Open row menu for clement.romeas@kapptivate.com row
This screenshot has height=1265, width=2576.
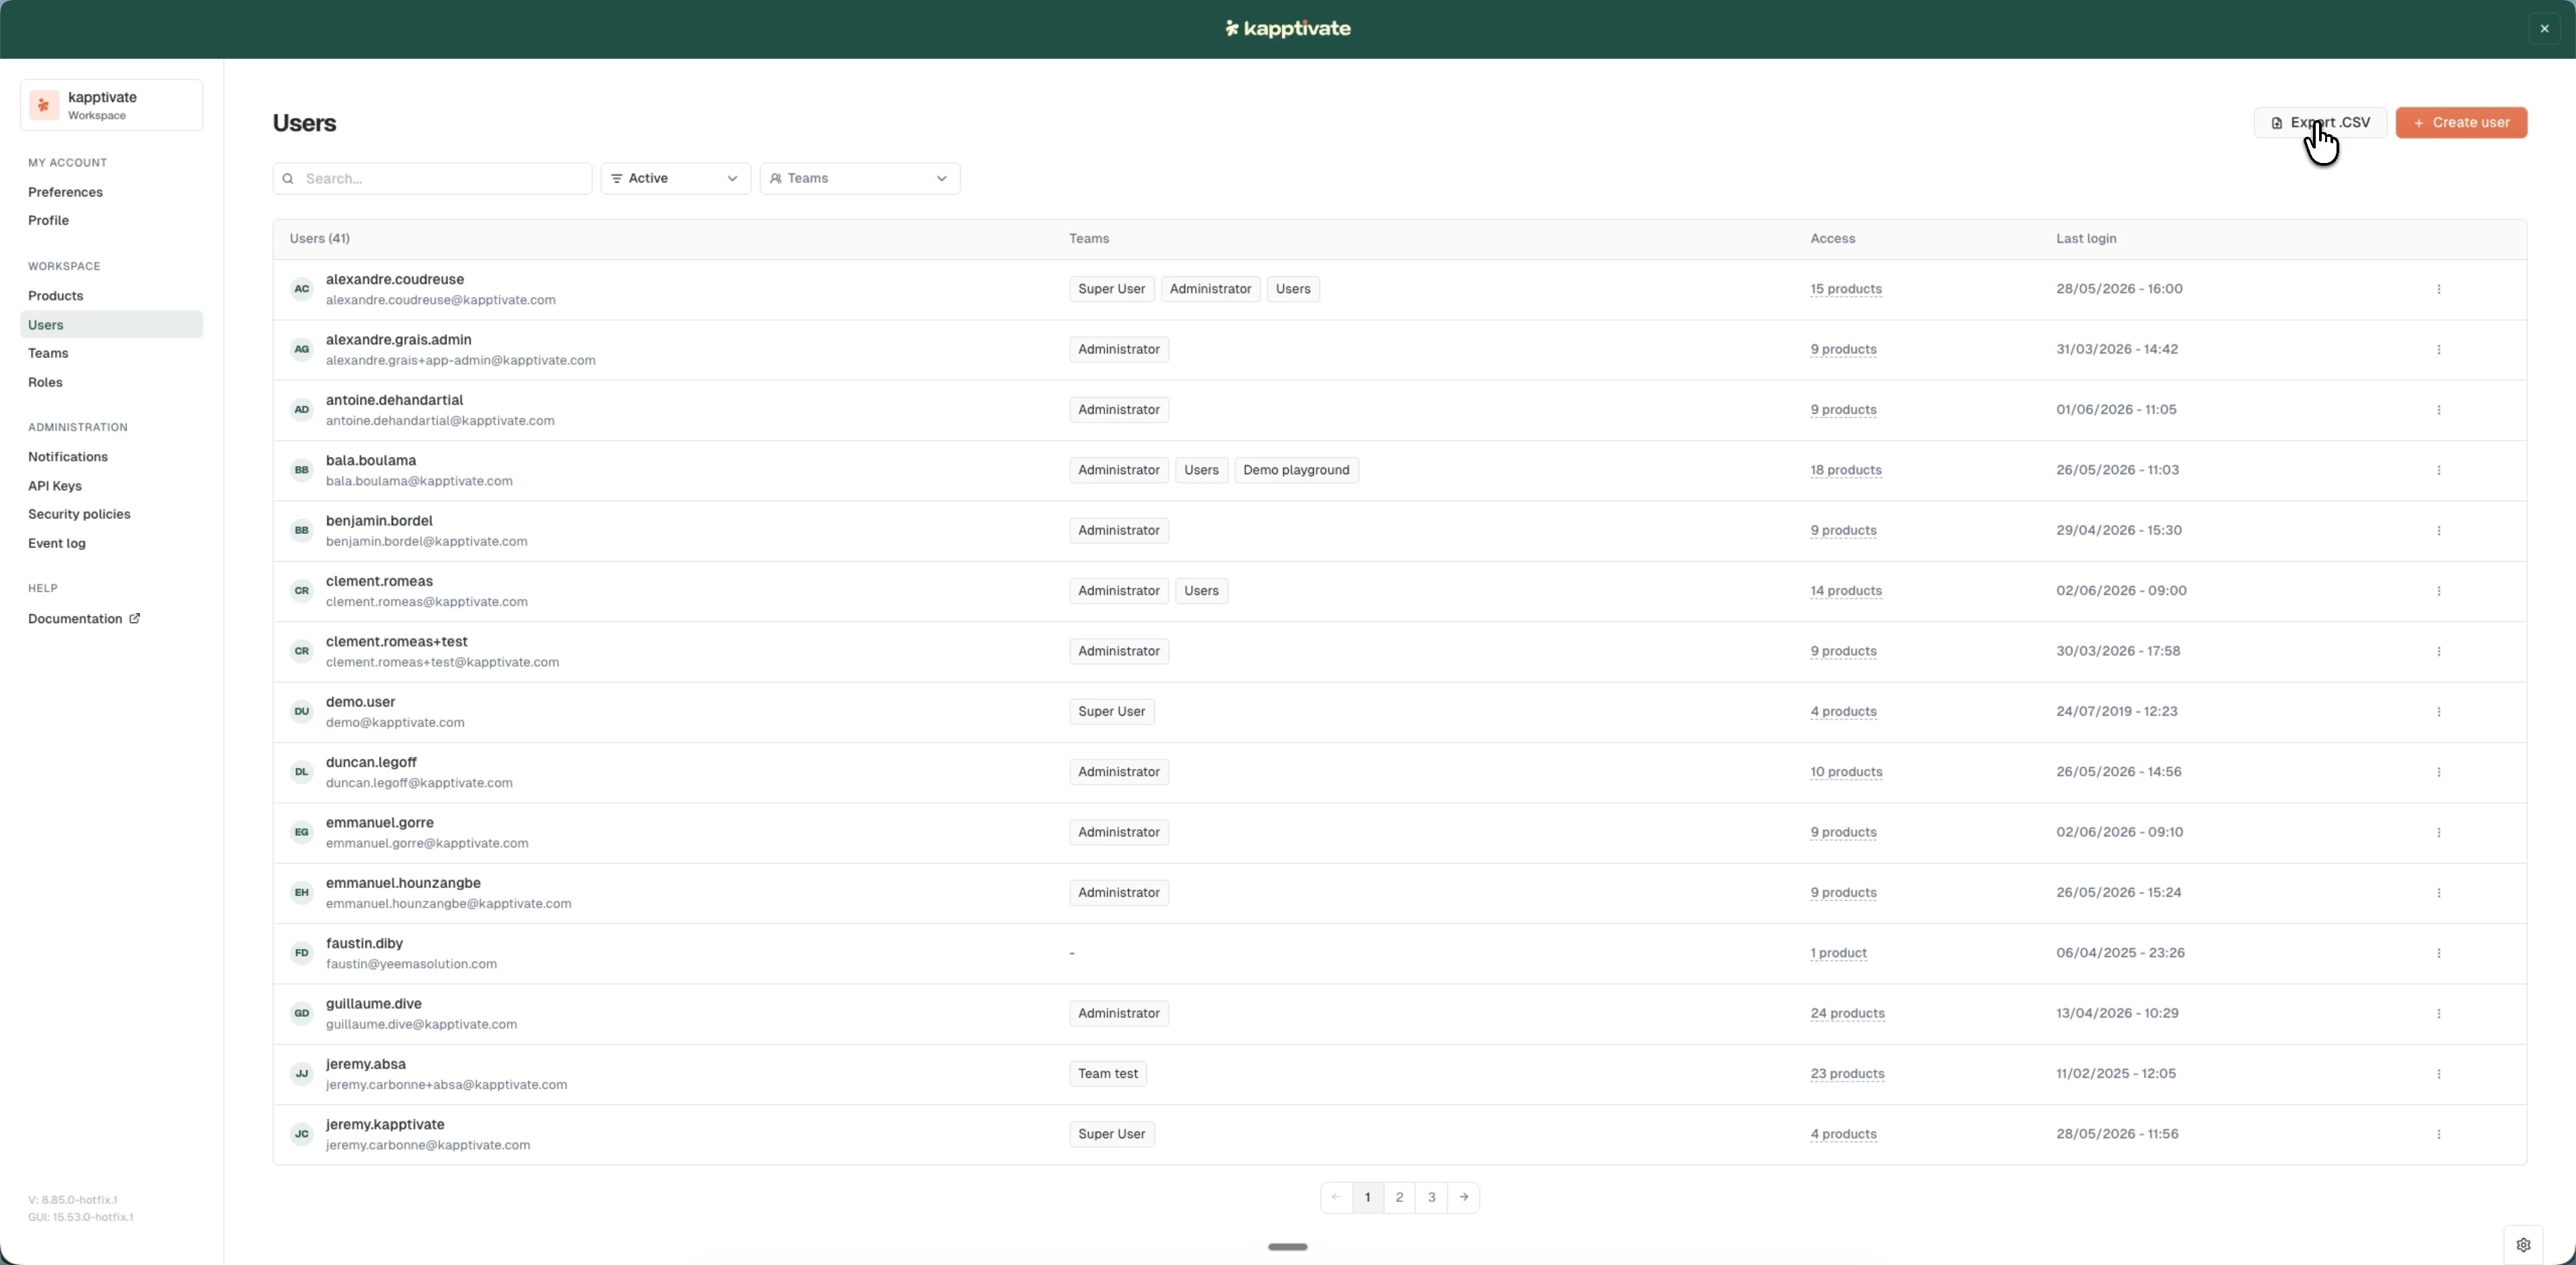pos(2438,591)
